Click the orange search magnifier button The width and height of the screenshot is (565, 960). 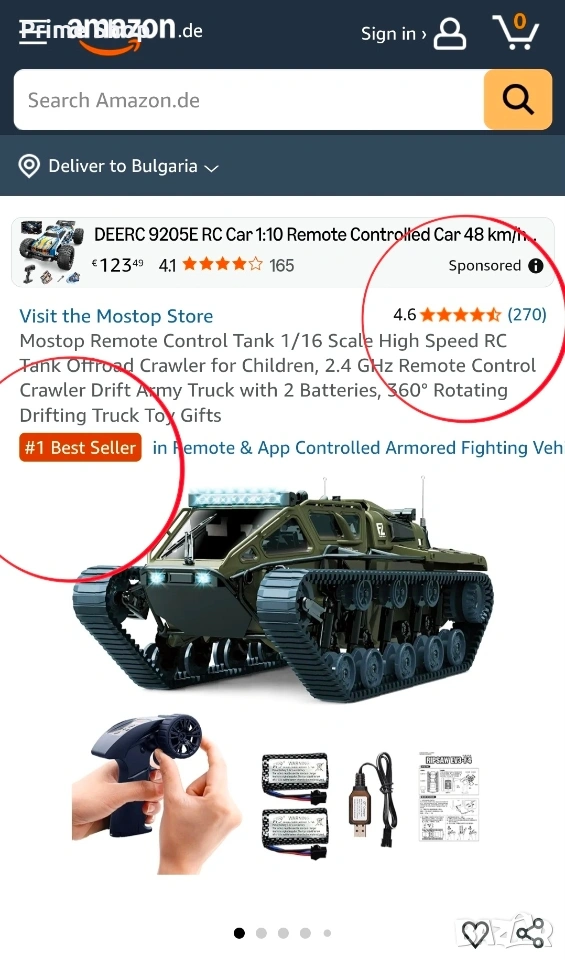click(518, 99)
